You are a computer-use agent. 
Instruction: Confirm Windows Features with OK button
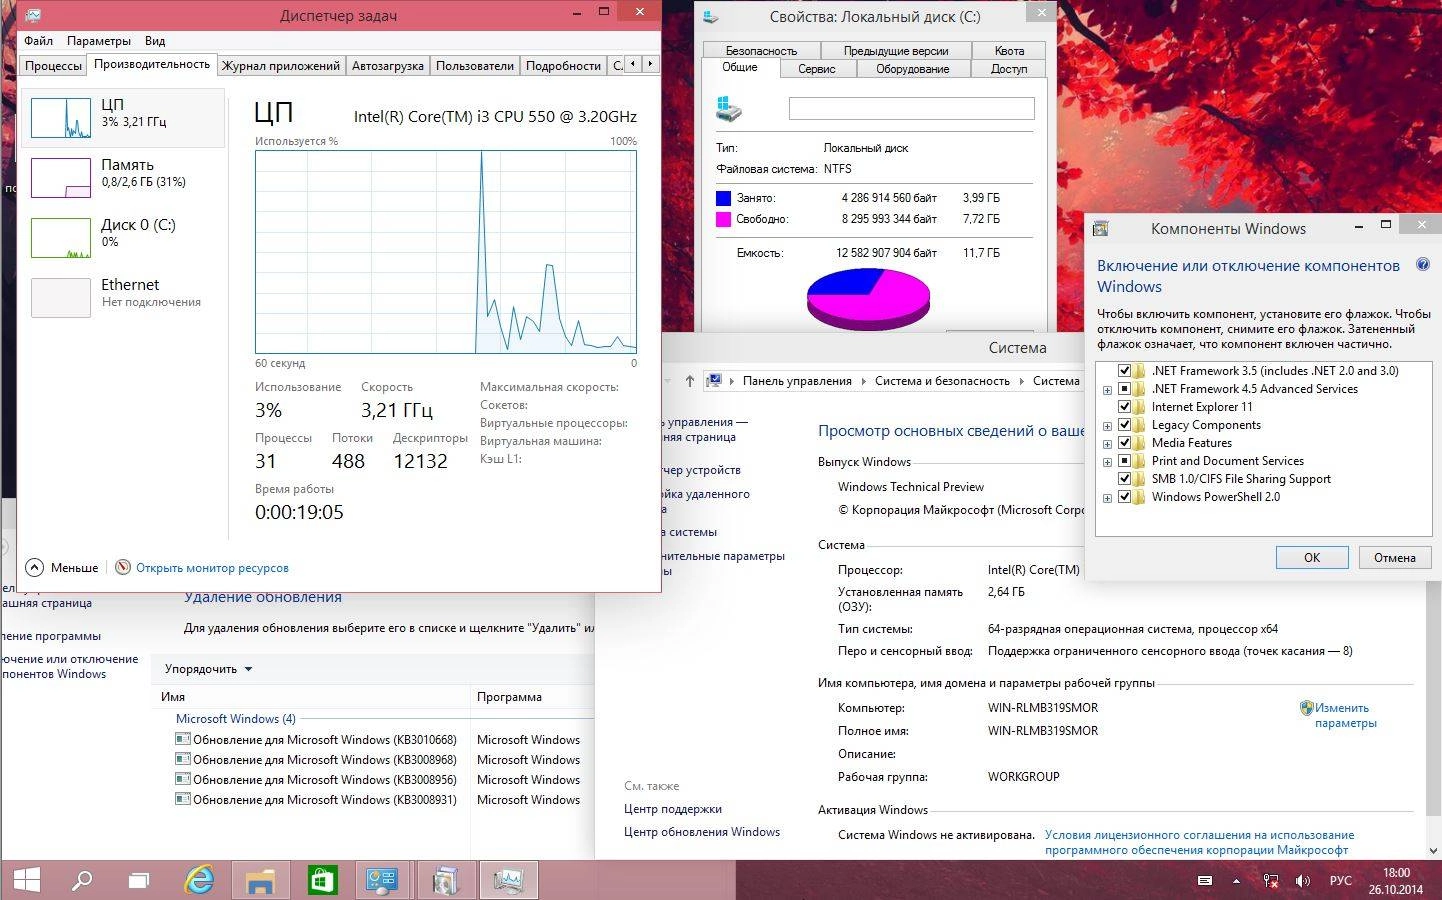tap(1312, 558)
